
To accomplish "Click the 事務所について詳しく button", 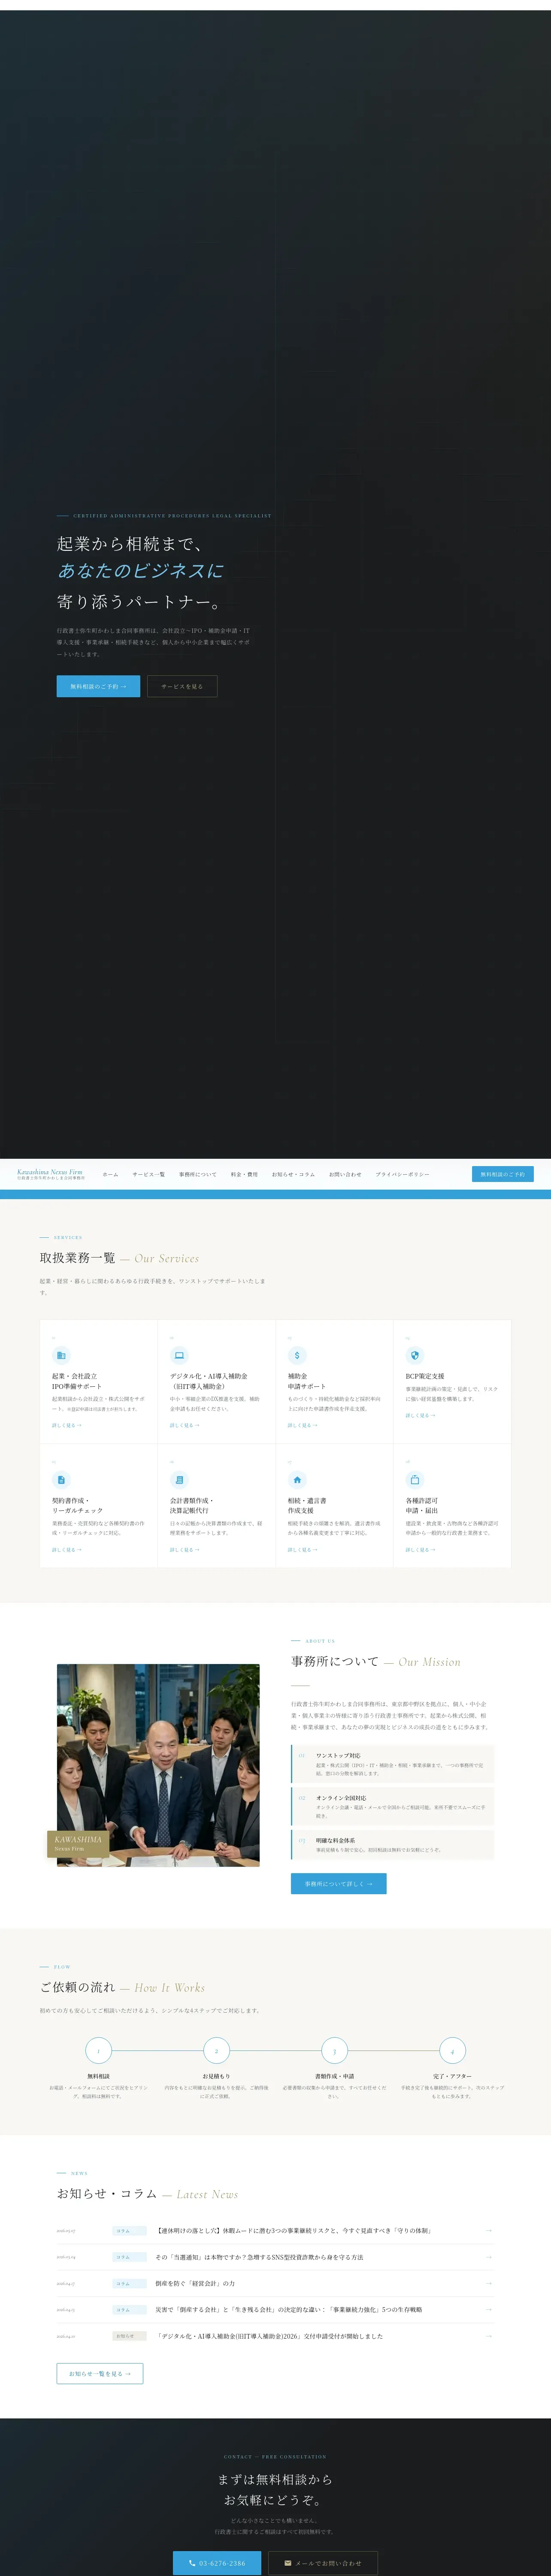I will (x=338, y=1883).
